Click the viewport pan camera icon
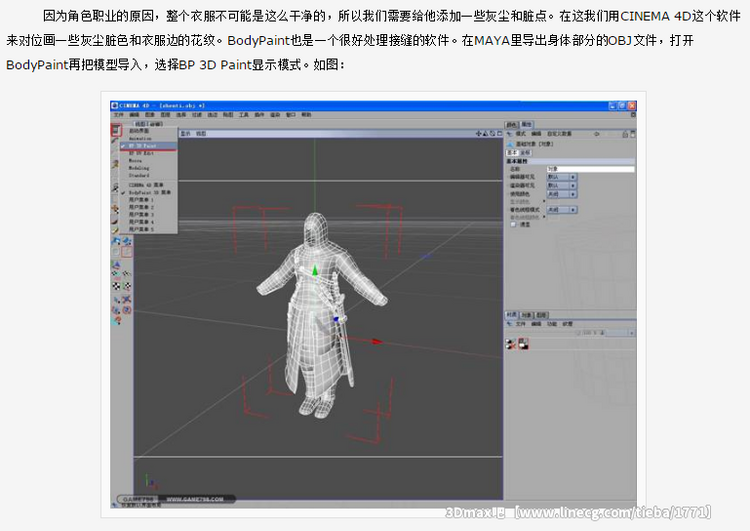The image size is (750, 531). point(478,133)
